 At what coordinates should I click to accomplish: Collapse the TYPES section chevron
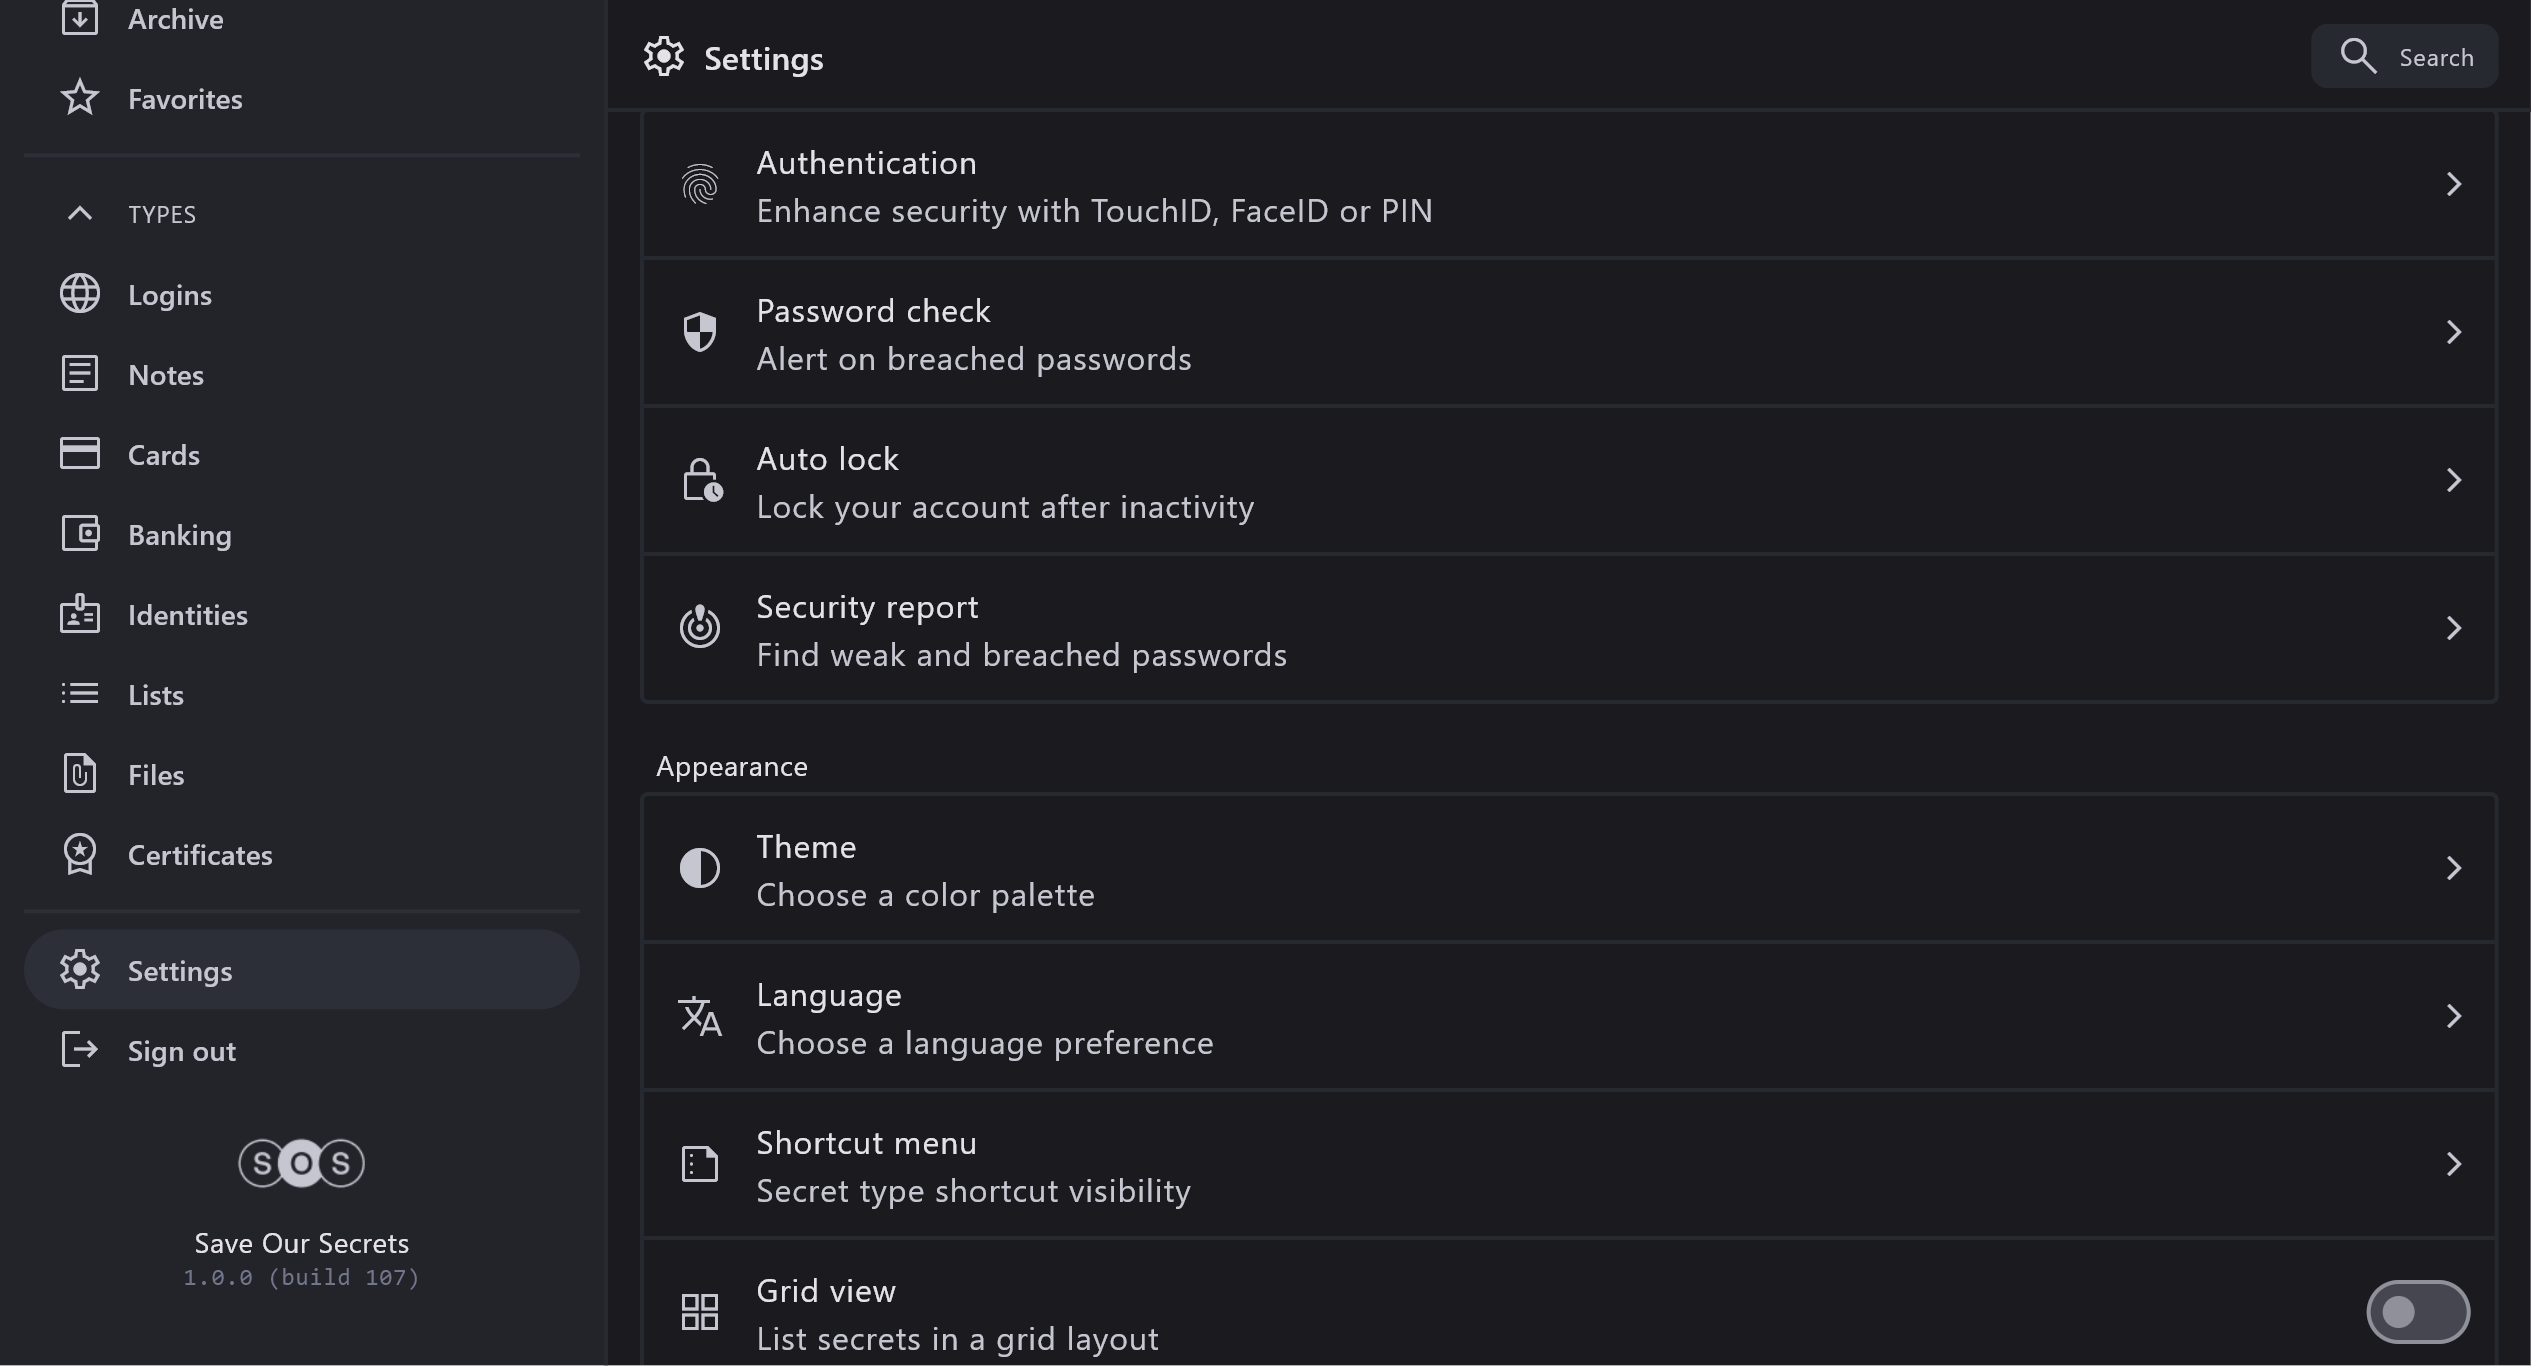pos(80,213)
